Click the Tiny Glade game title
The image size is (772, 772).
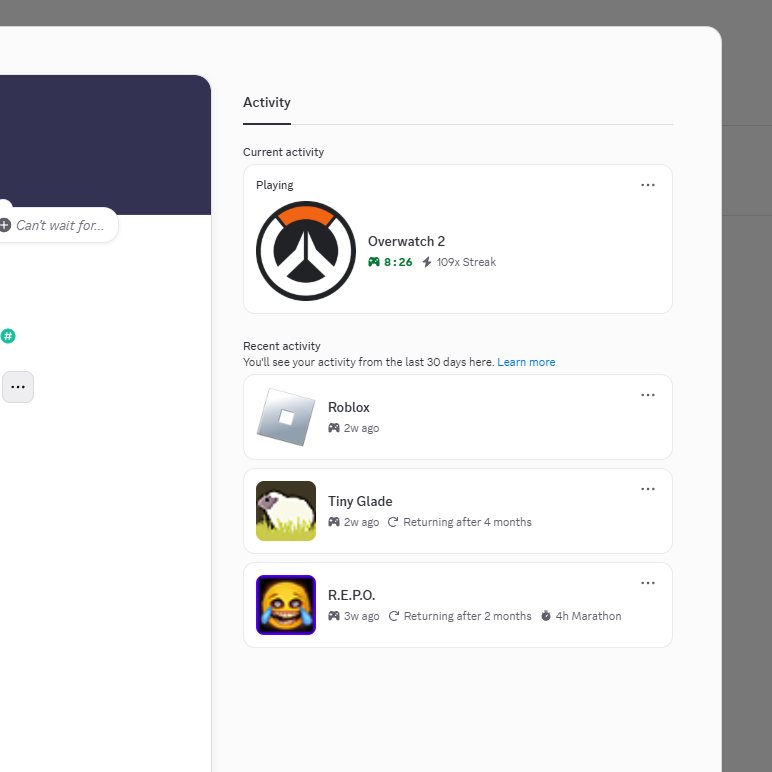[360, 501]
